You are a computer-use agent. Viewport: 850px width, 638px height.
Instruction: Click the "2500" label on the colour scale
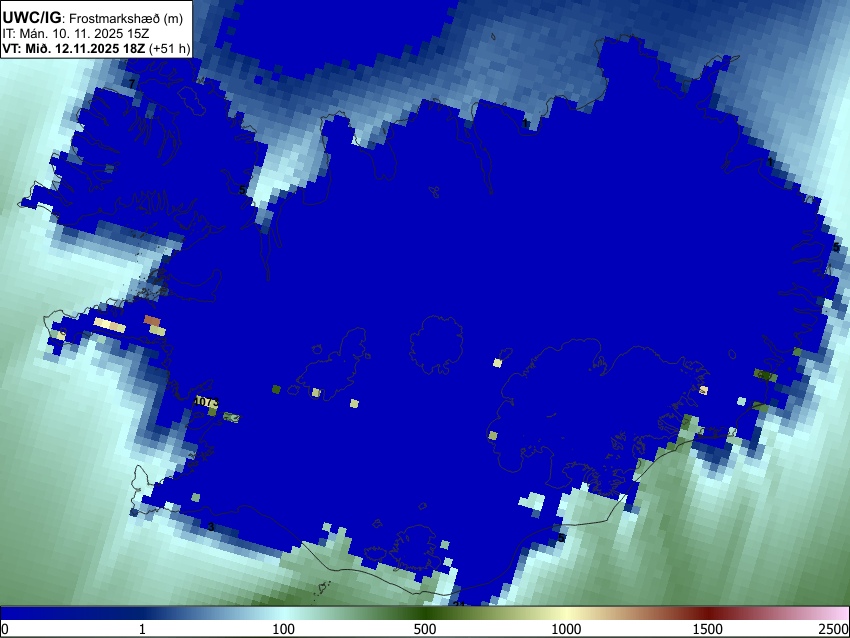click(x=834, y=629)
